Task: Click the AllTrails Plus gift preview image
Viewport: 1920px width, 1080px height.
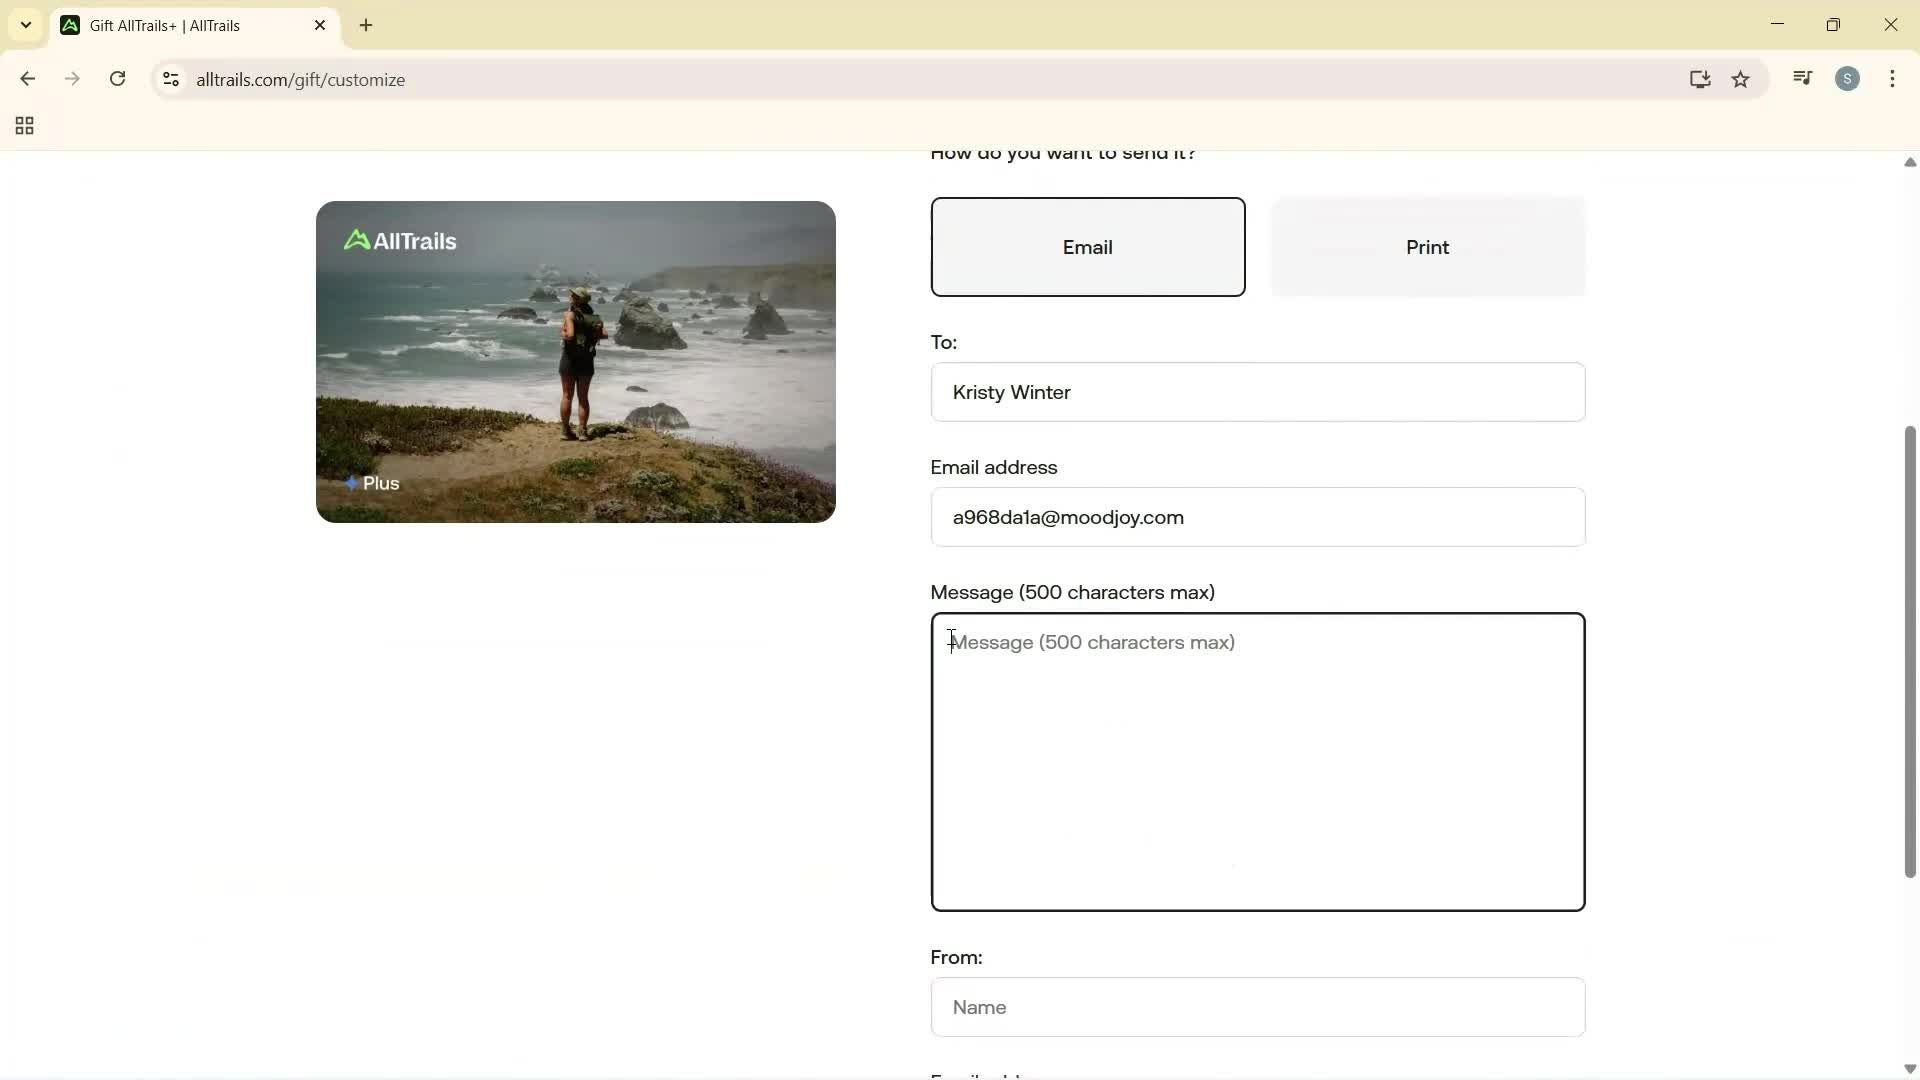Action: click(576, 362)
